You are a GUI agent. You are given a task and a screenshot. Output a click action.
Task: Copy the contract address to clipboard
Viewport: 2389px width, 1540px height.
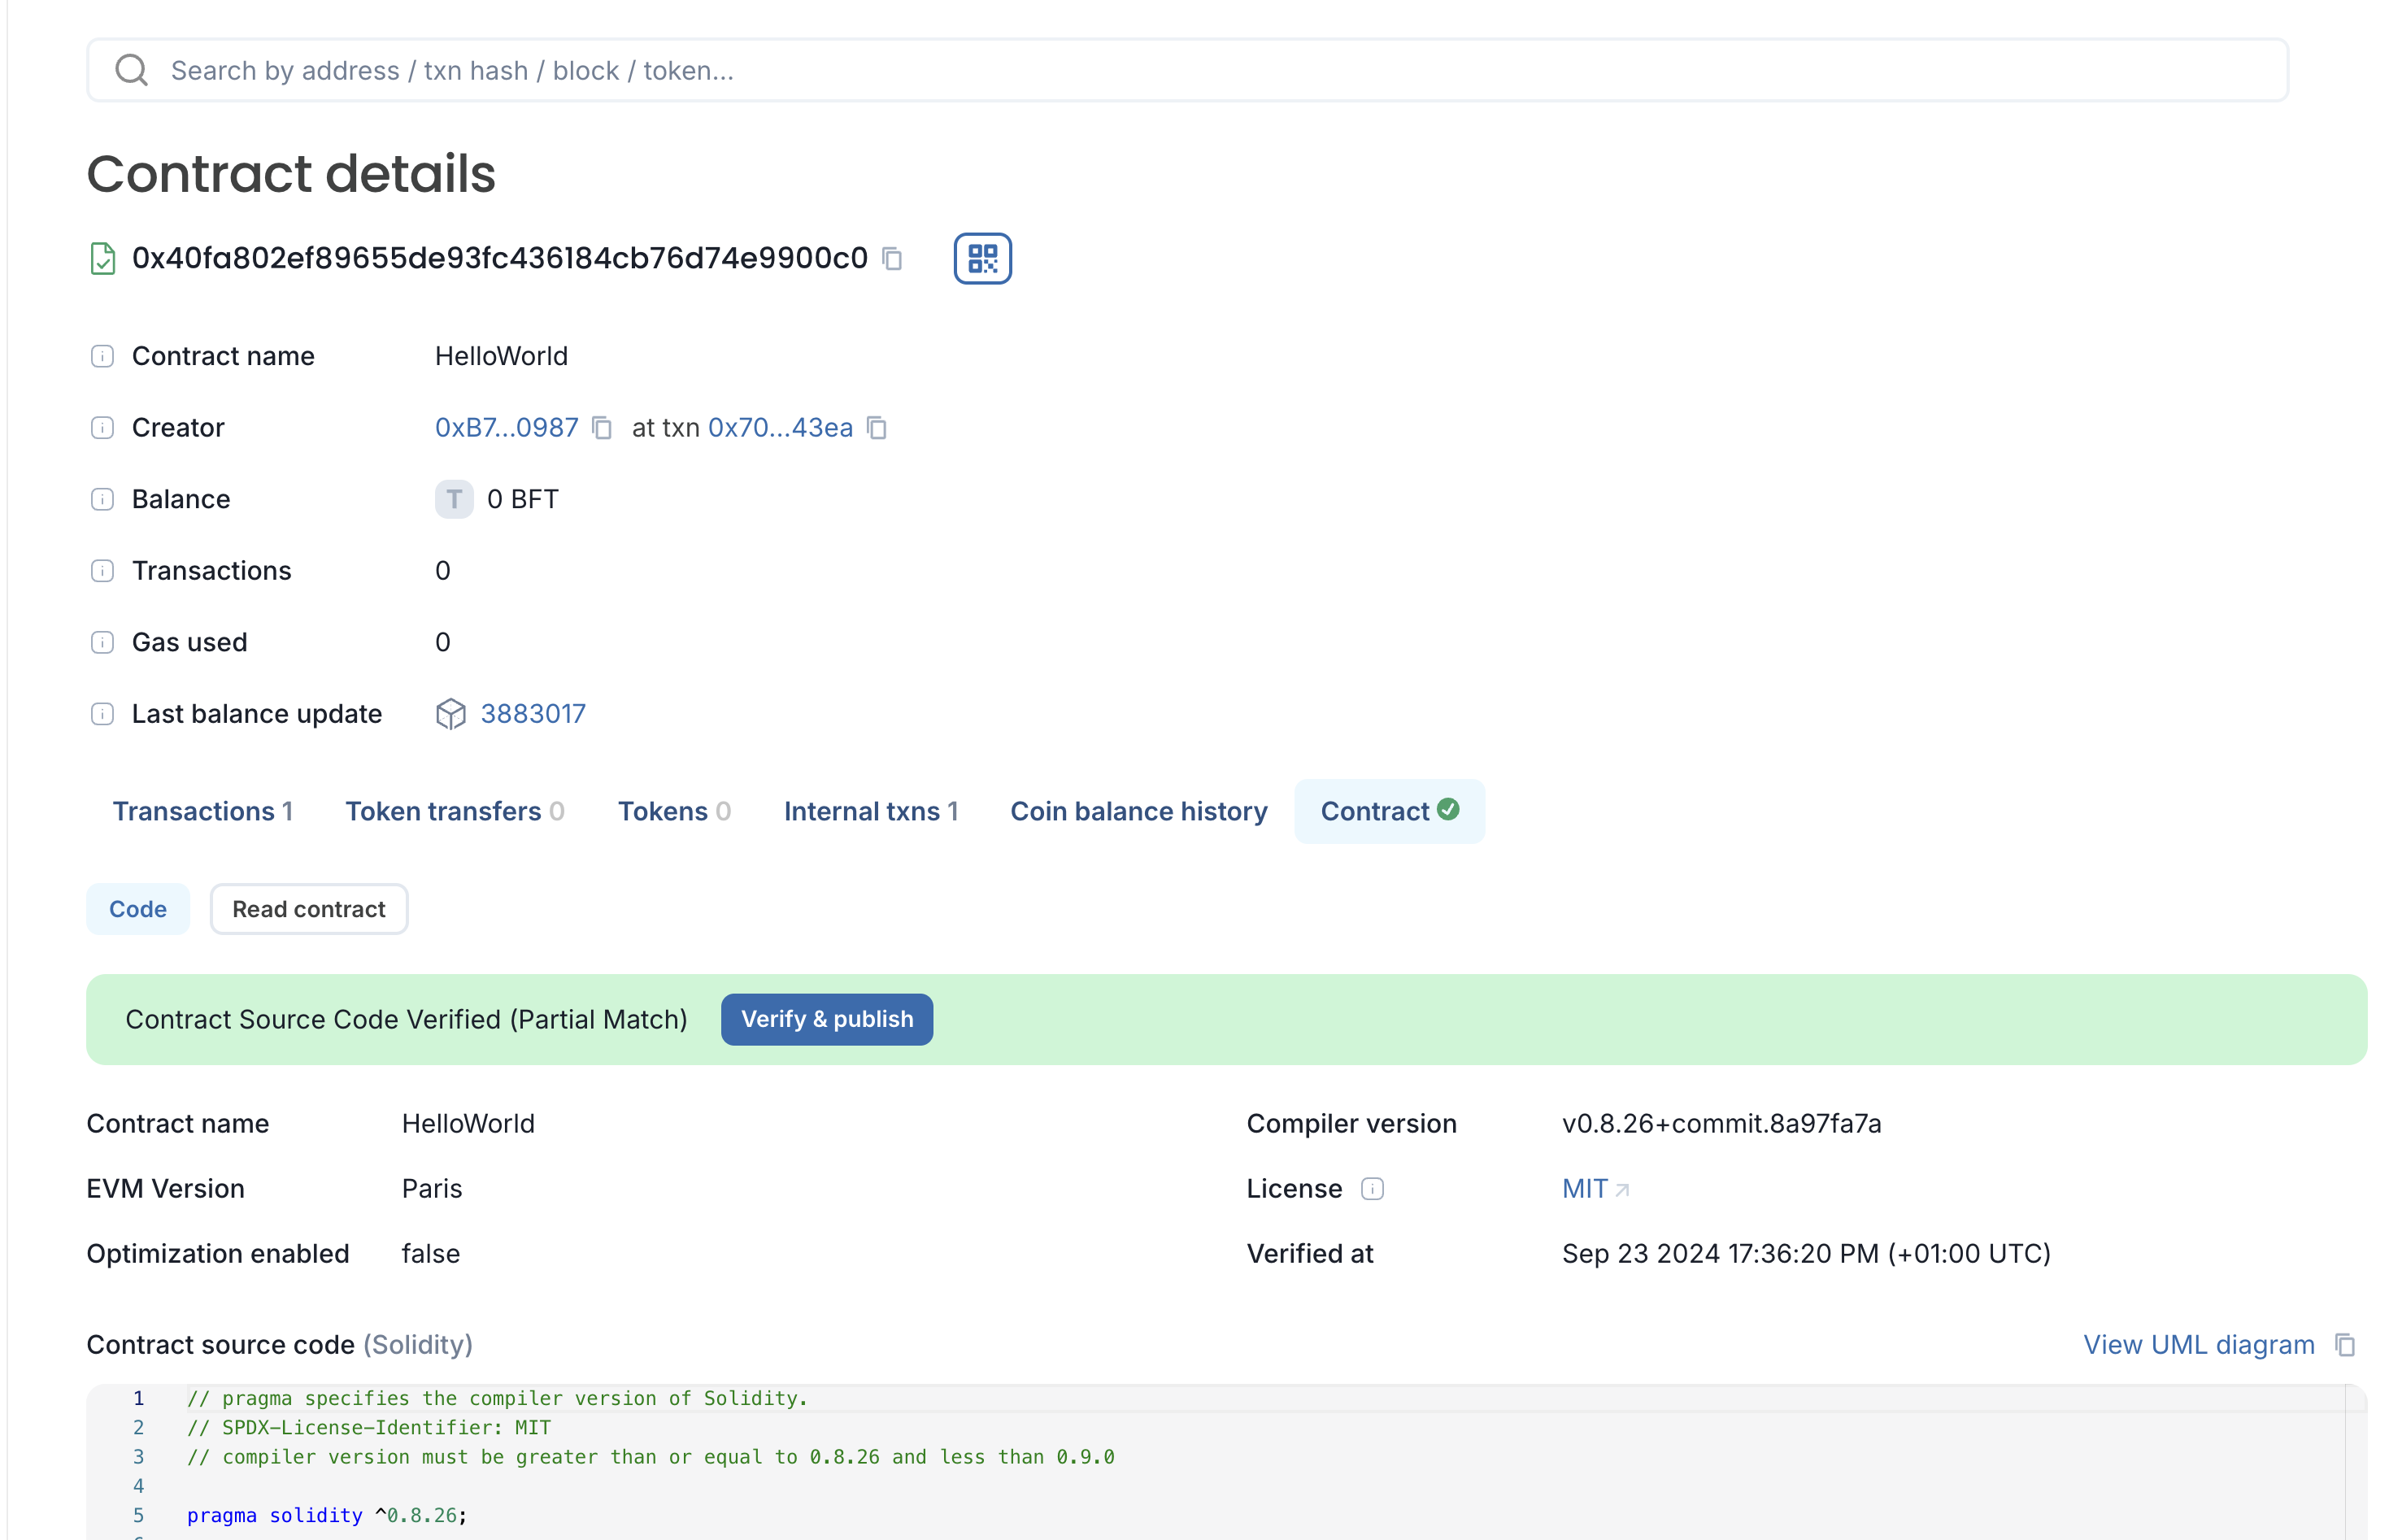point(894,258)
